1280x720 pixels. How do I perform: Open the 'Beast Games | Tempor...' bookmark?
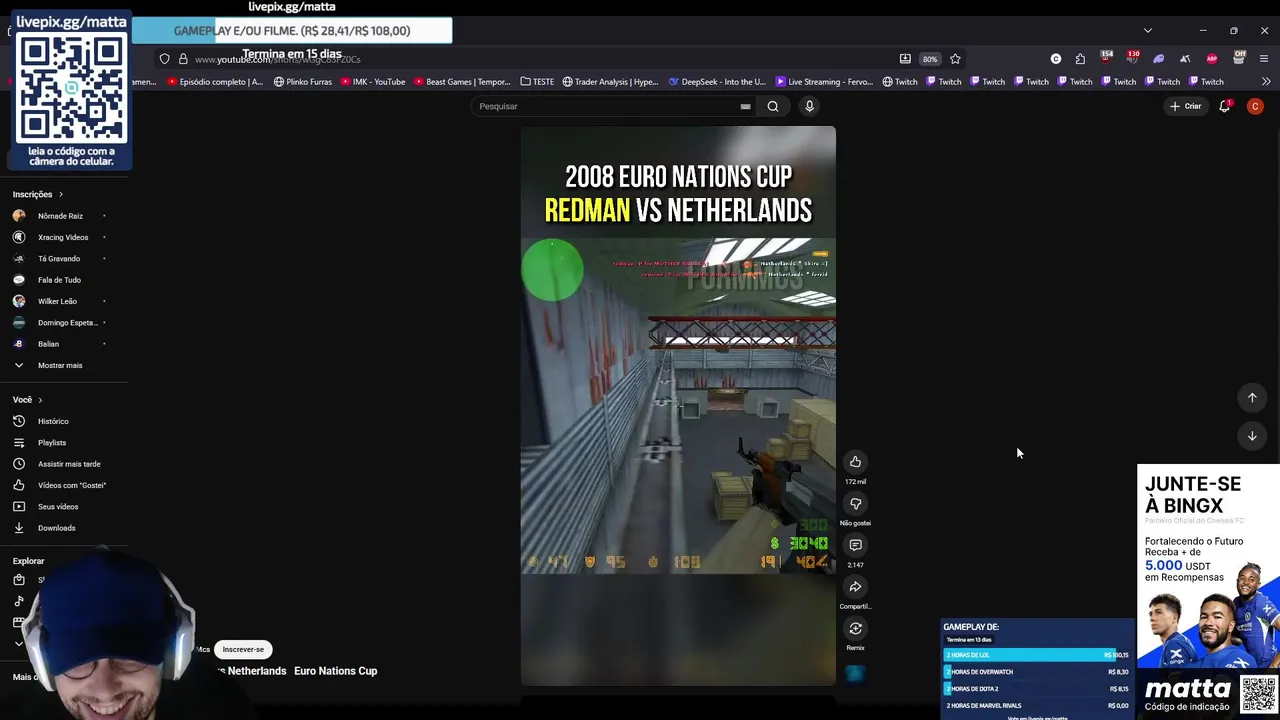[x=462, y=82]
